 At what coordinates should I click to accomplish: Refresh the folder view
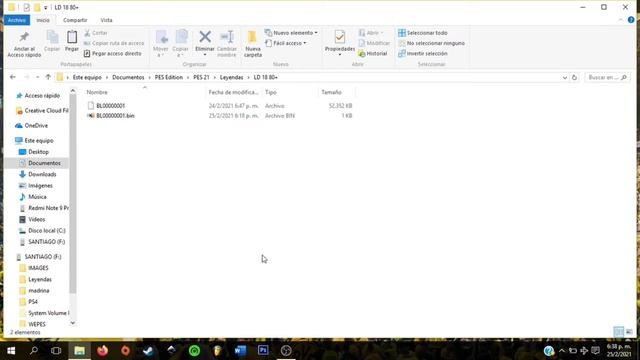(574, 78)
